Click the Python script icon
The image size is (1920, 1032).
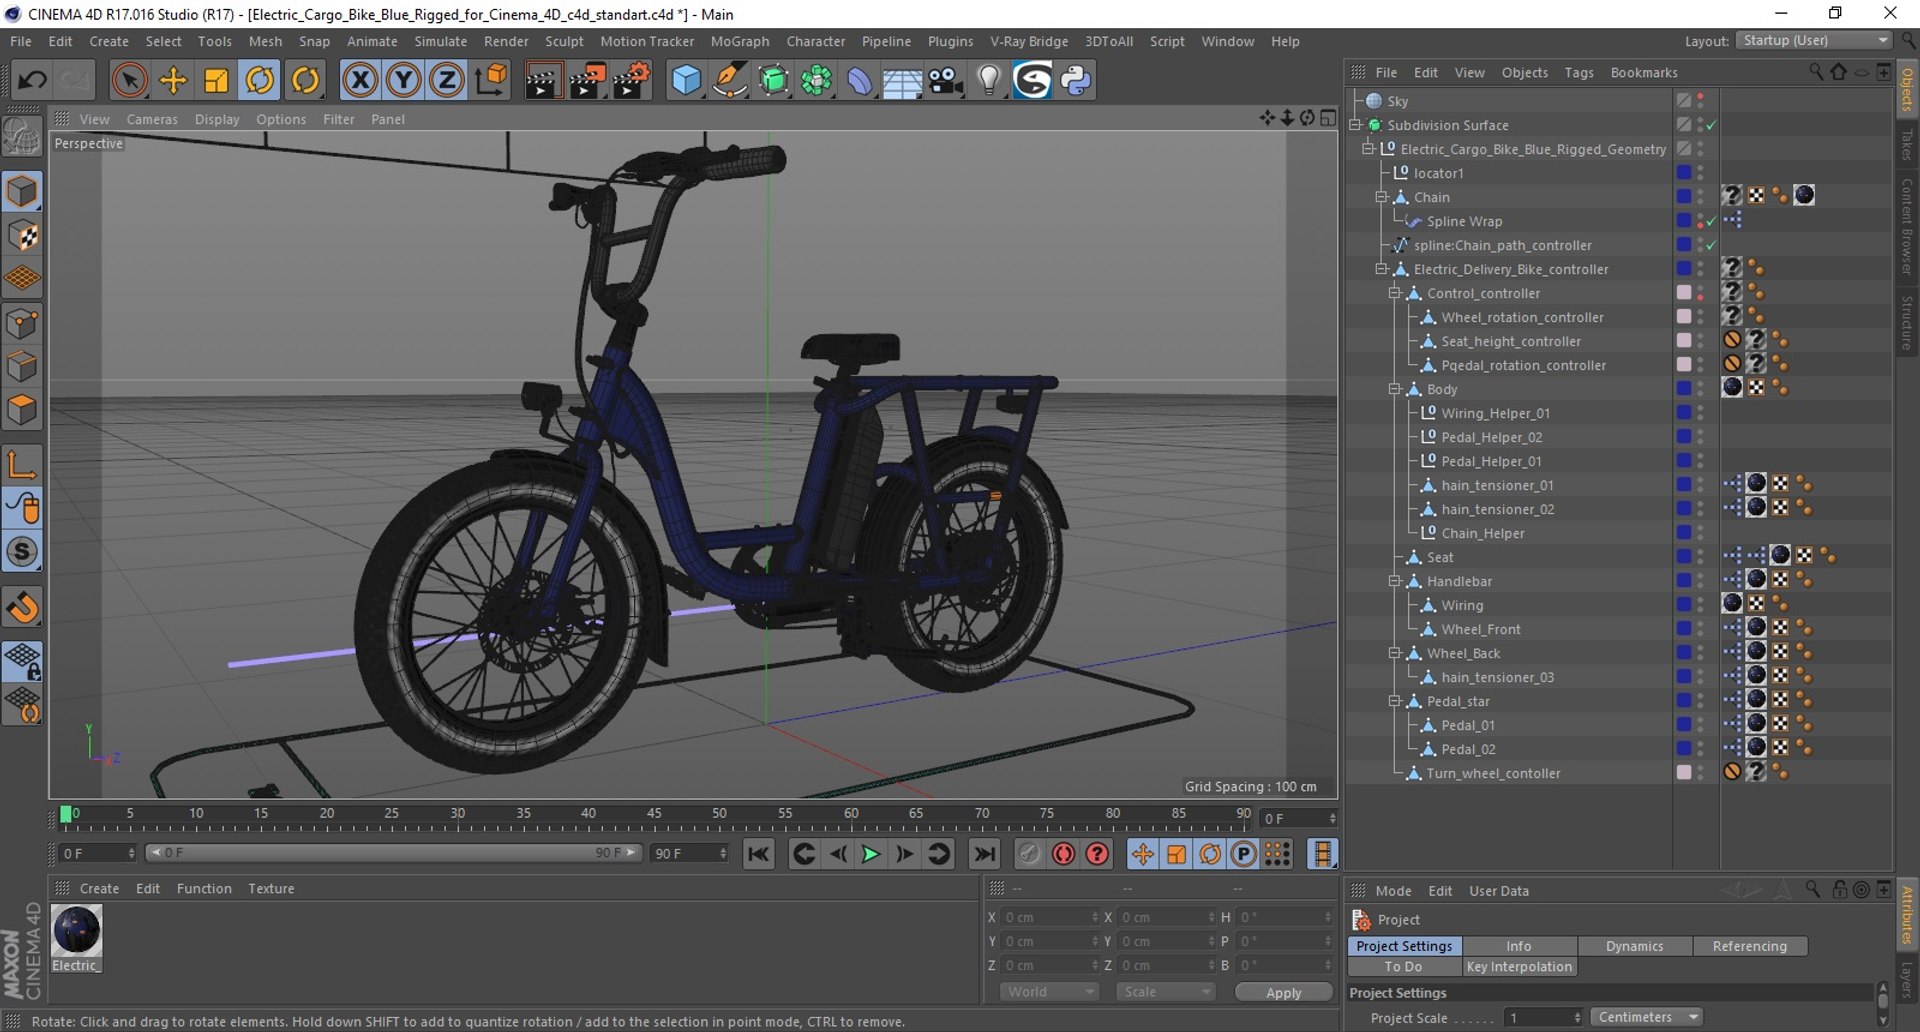[x=1076, y=80]
